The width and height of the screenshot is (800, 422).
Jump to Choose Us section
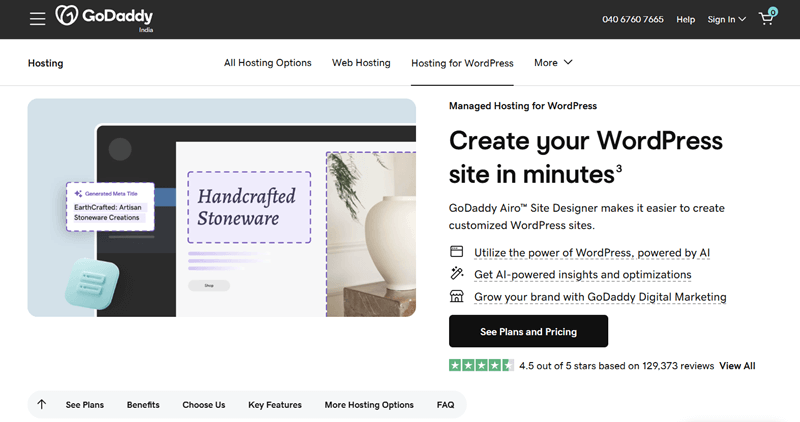[x=204, y=405]
